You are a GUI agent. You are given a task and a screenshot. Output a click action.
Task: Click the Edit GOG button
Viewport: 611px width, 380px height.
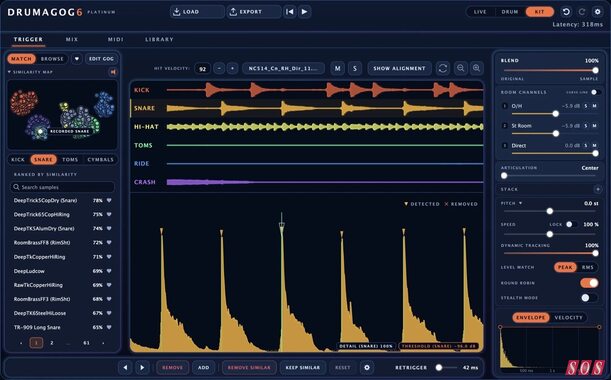coord(101,59)
